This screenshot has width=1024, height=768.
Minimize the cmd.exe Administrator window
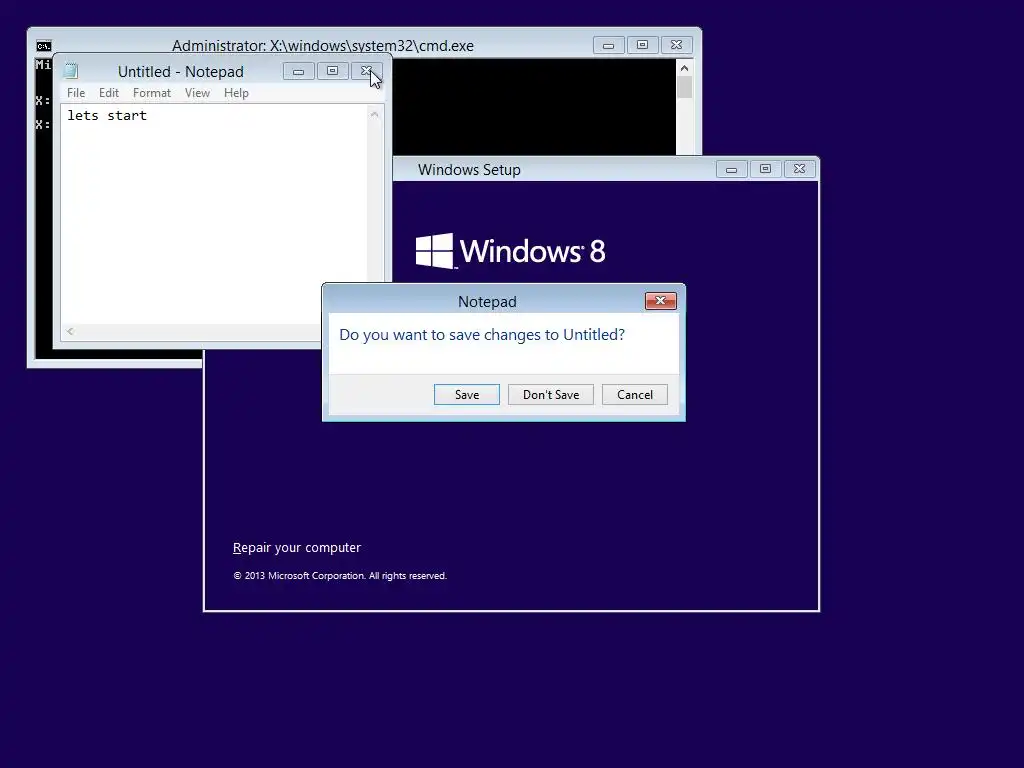point(609,45)
